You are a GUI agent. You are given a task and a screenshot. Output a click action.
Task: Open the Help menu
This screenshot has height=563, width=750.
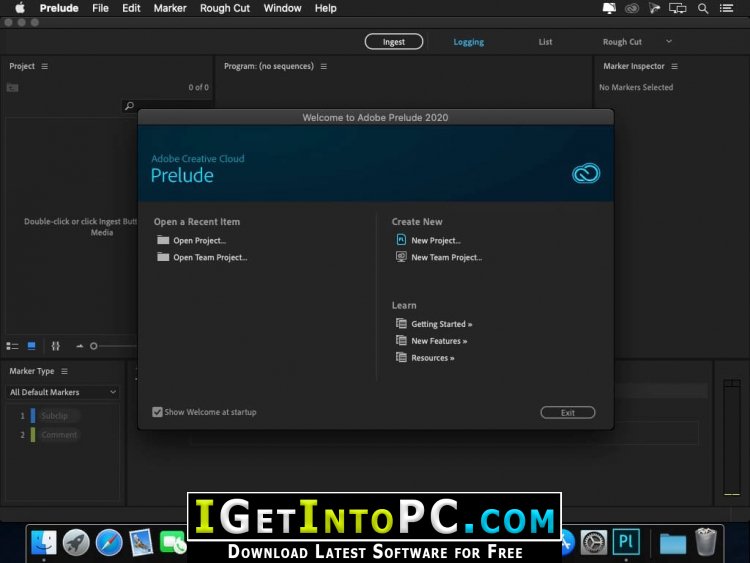tap(325, 8)
